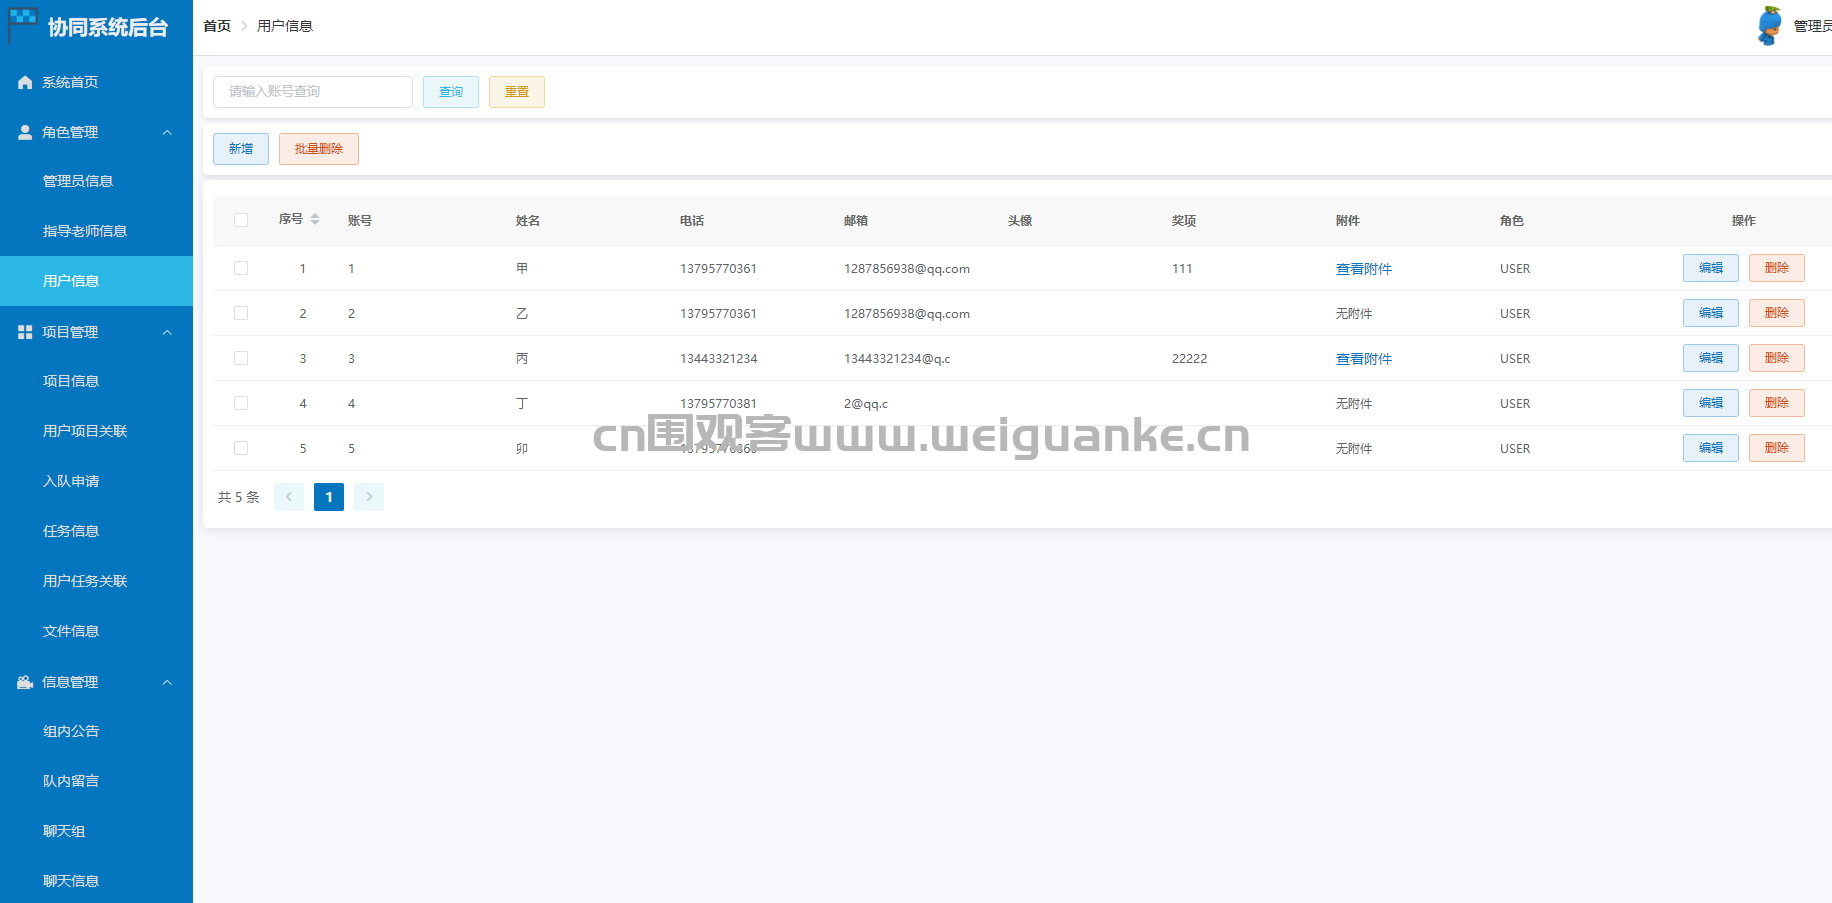1832x903 pixels.
Task: Collapse the 项目管理 menu chevron
Action: pyautogui.click(x=167, y=332)
